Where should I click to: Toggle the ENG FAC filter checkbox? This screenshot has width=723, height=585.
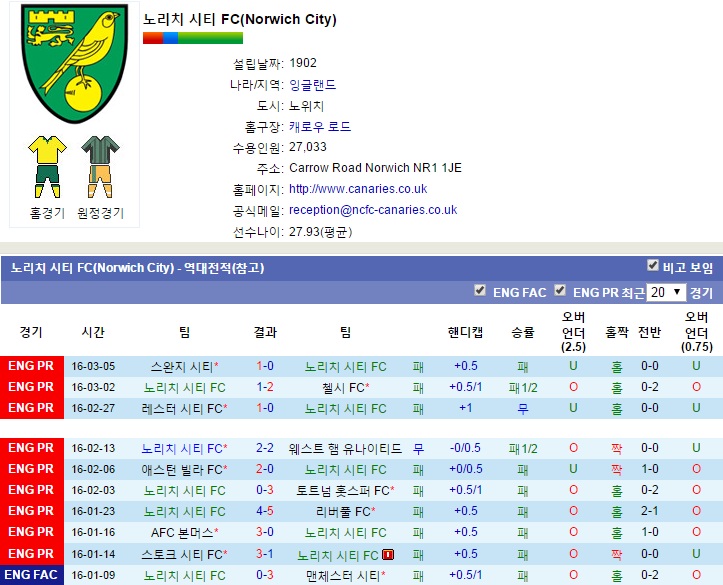click(480, 292)
